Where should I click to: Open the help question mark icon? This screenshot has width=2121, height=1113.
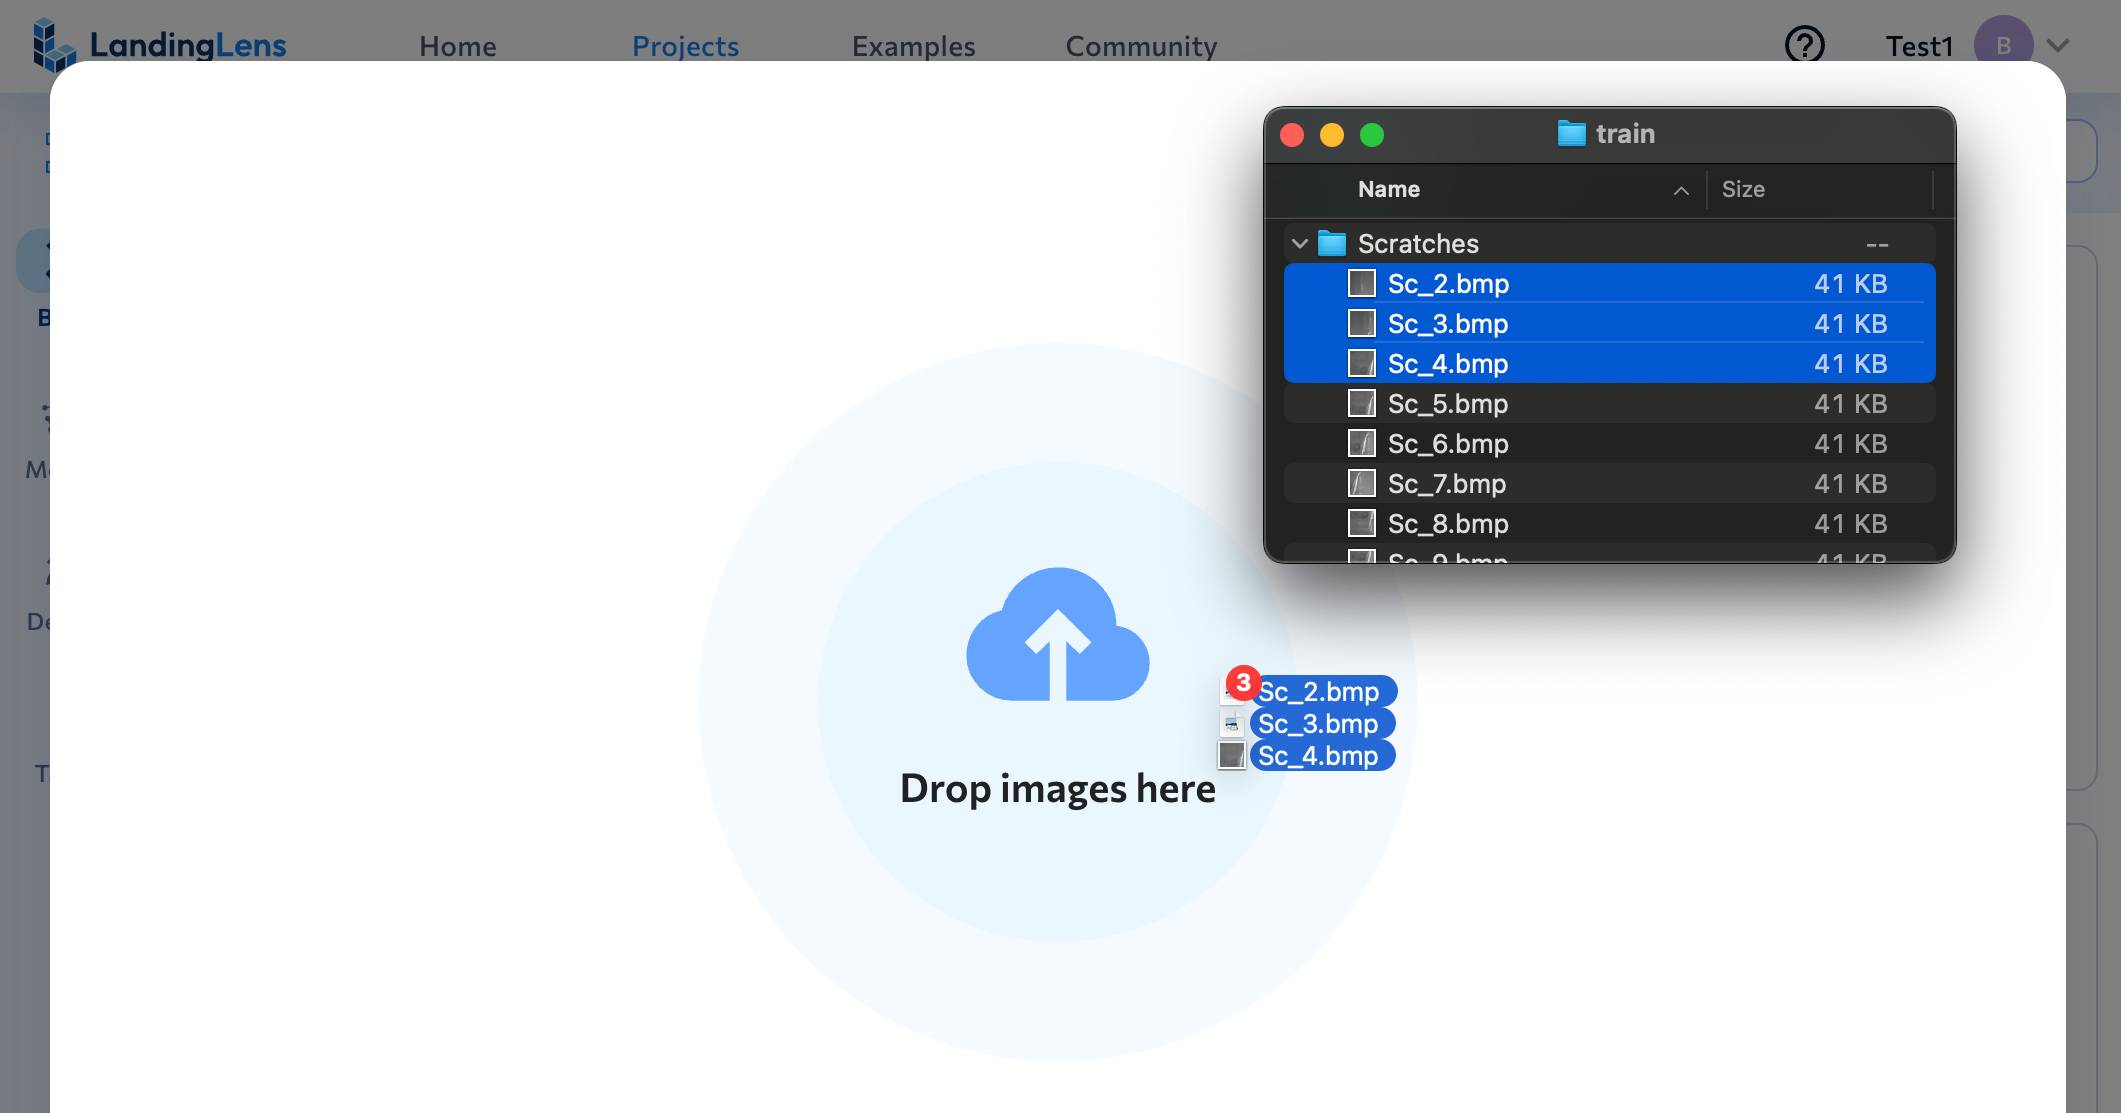(1804, 45)
